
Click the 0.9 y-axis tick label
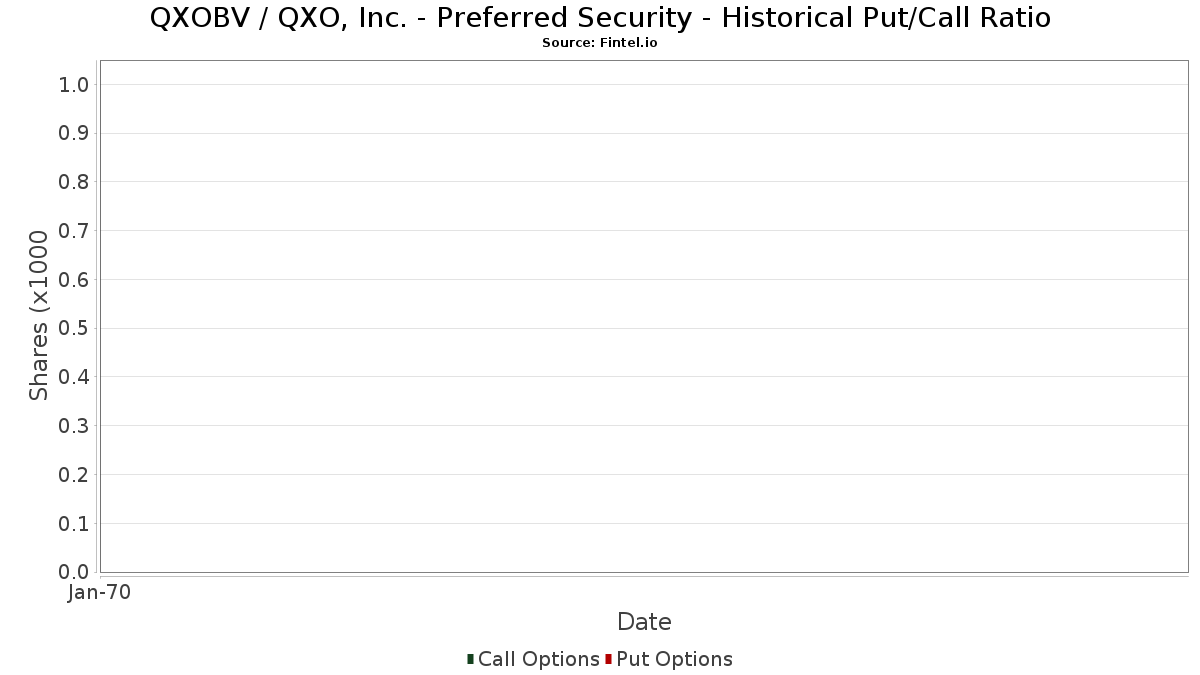pos(75,133)
